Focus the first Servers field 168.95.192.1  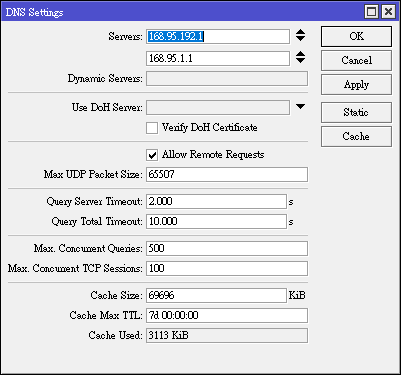[218, 36]
